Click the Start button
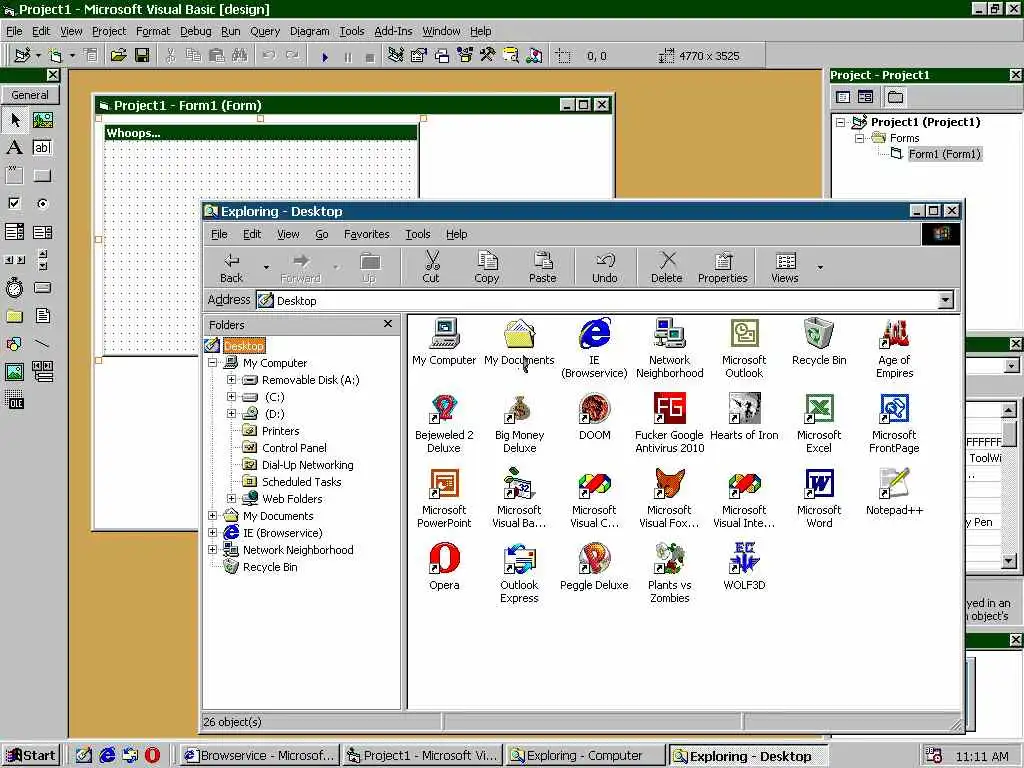This screenshot has height=768, width=1024. tap(31, 756)
